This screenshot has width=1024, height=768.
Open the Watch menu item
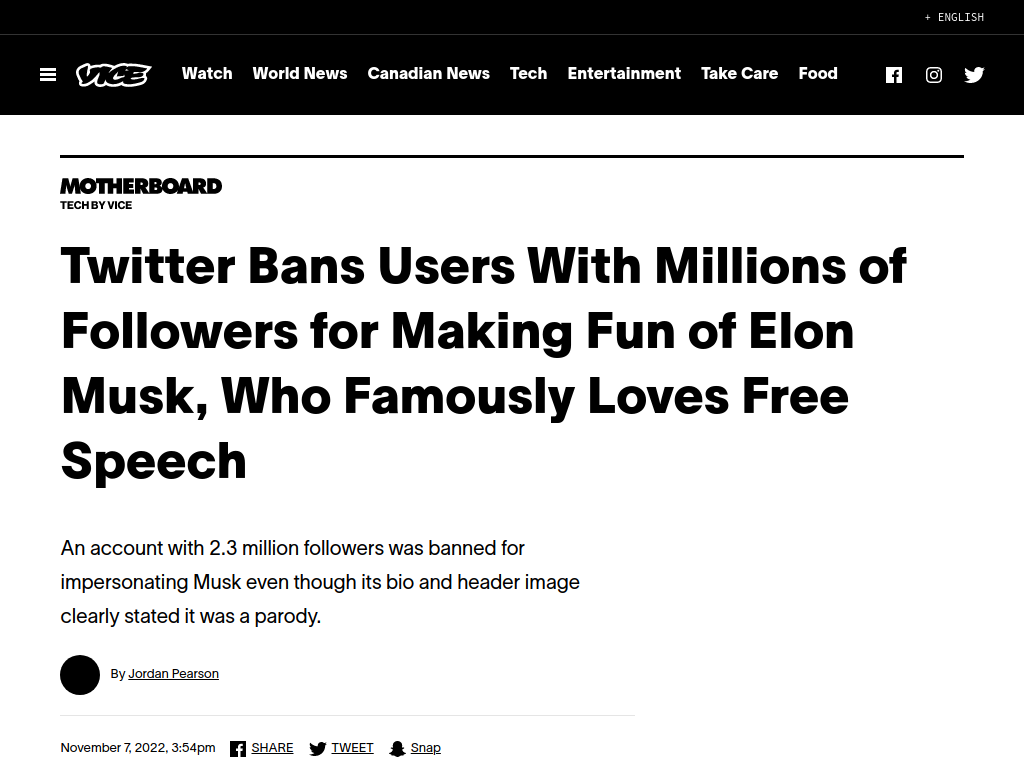[207, 73]
